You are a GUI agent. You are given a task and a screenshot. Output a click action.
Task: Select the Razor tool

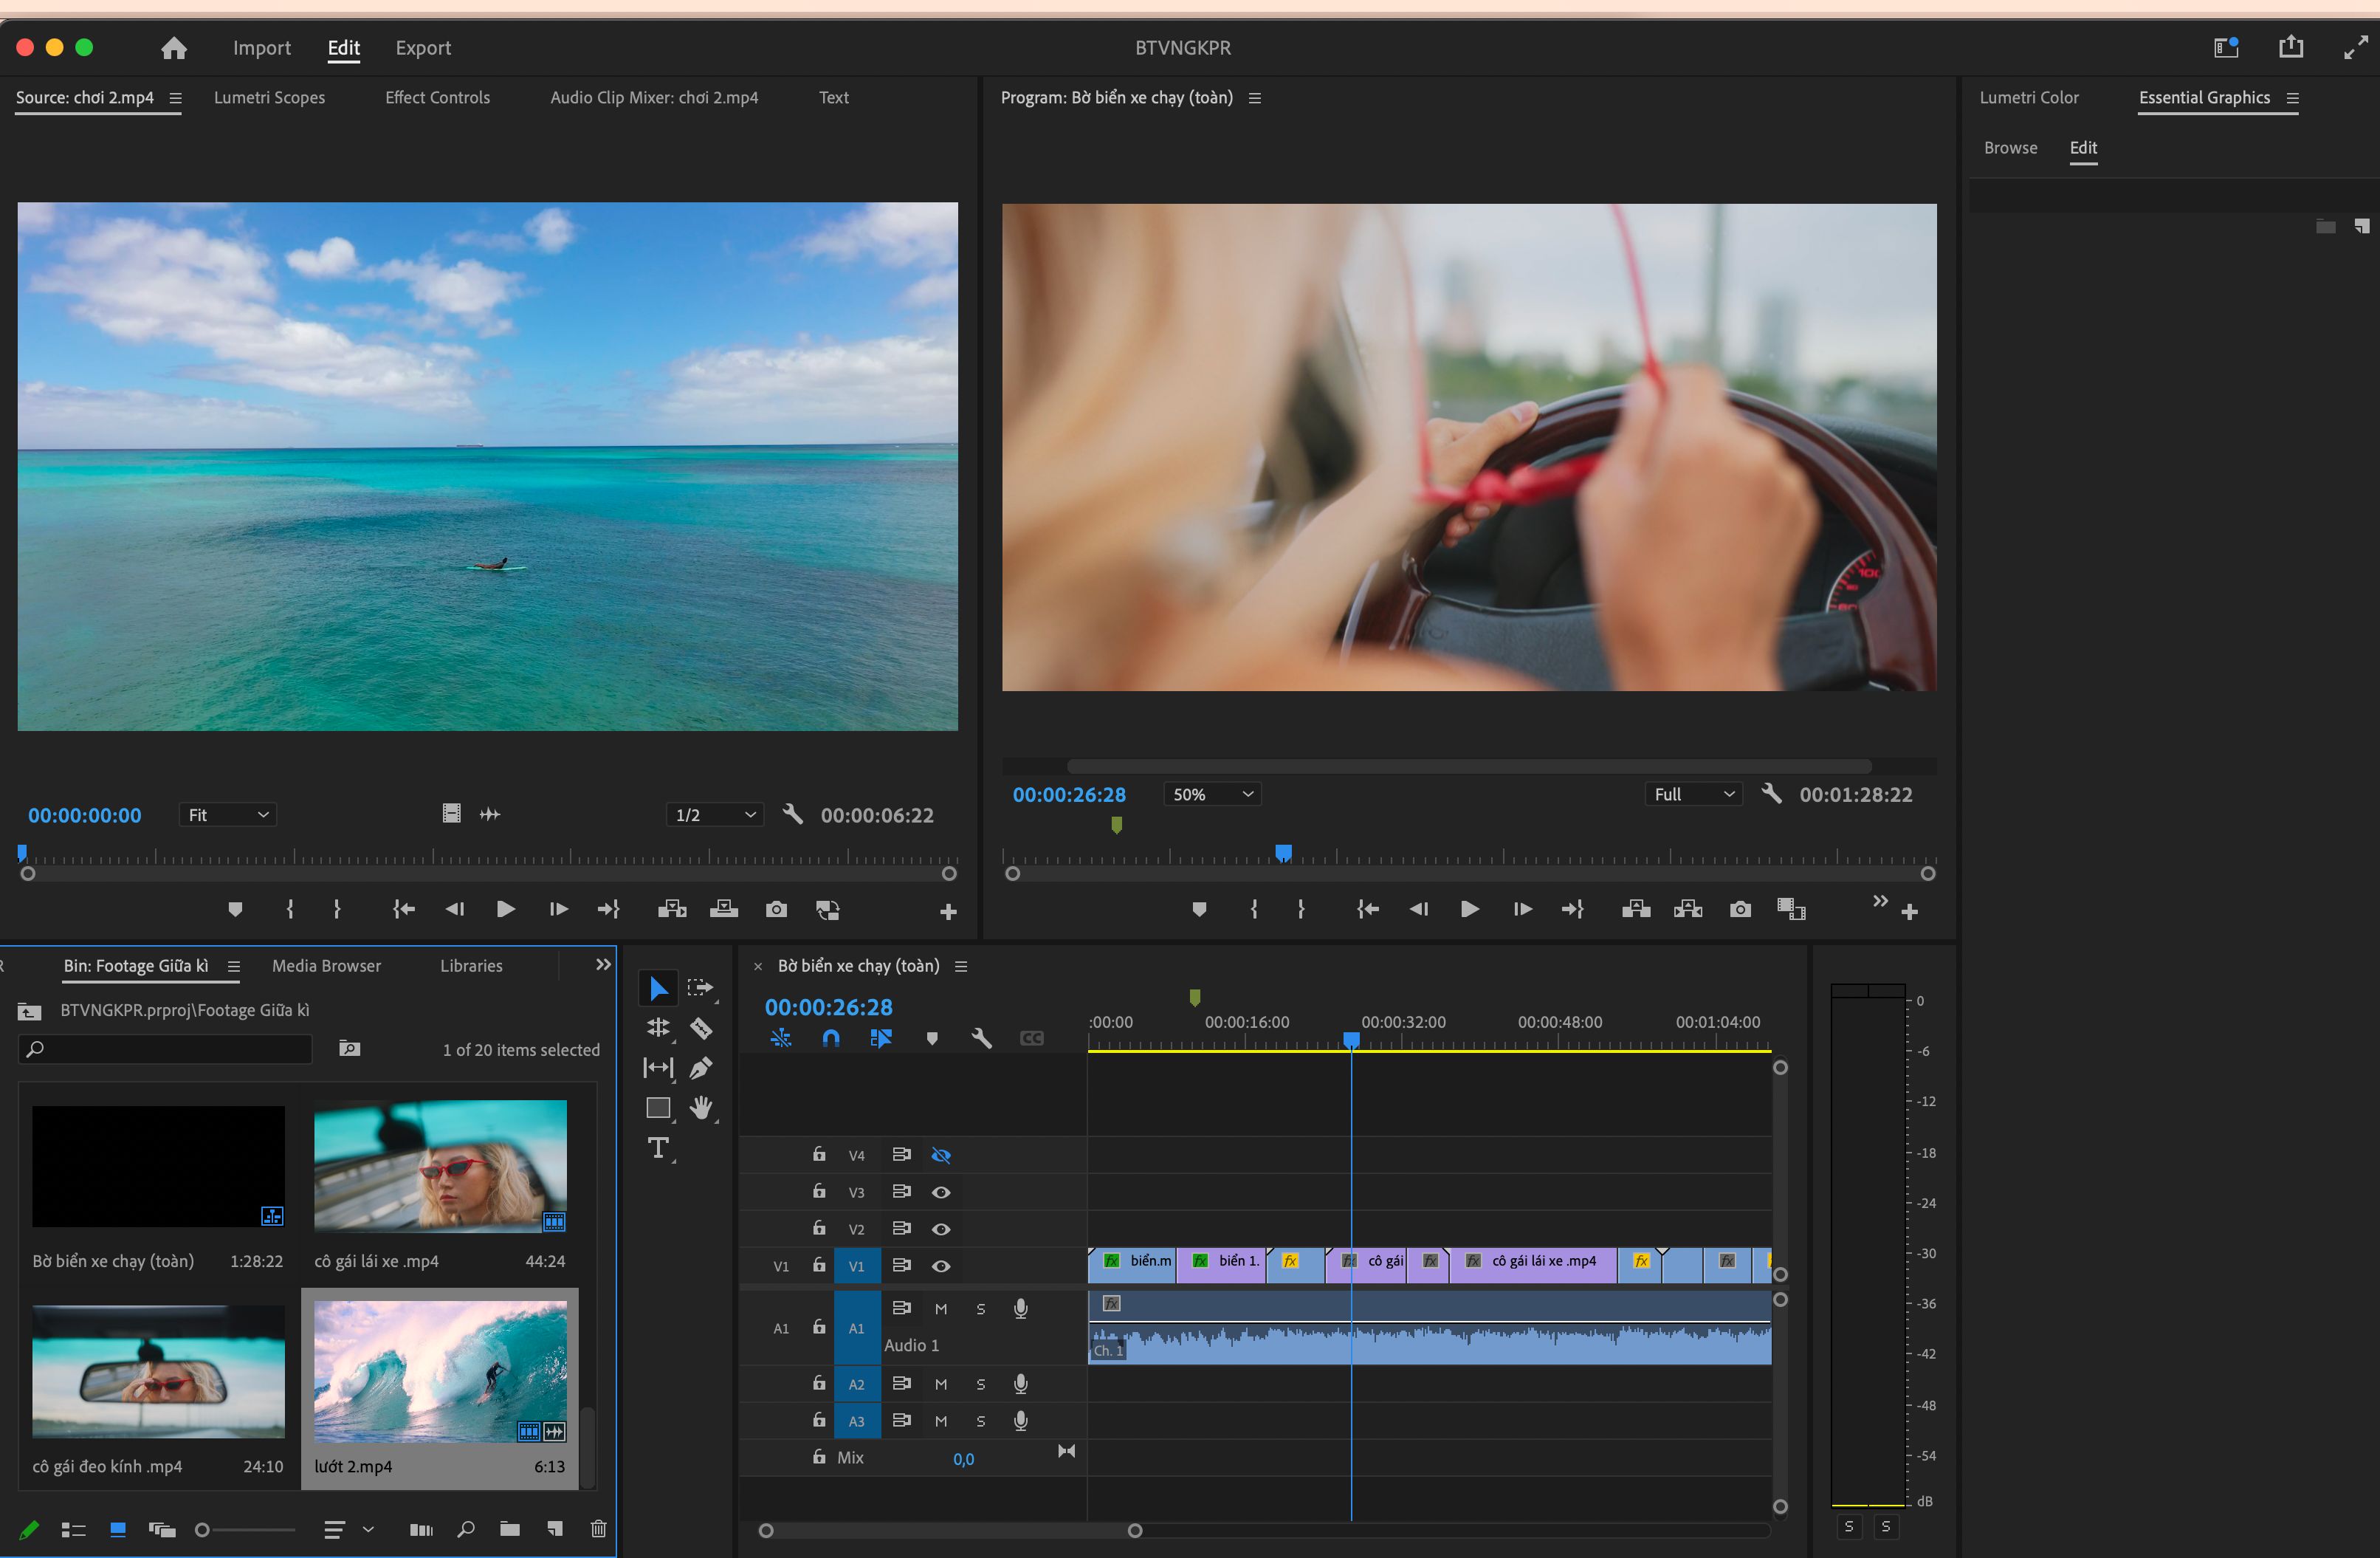(701, 1028)
